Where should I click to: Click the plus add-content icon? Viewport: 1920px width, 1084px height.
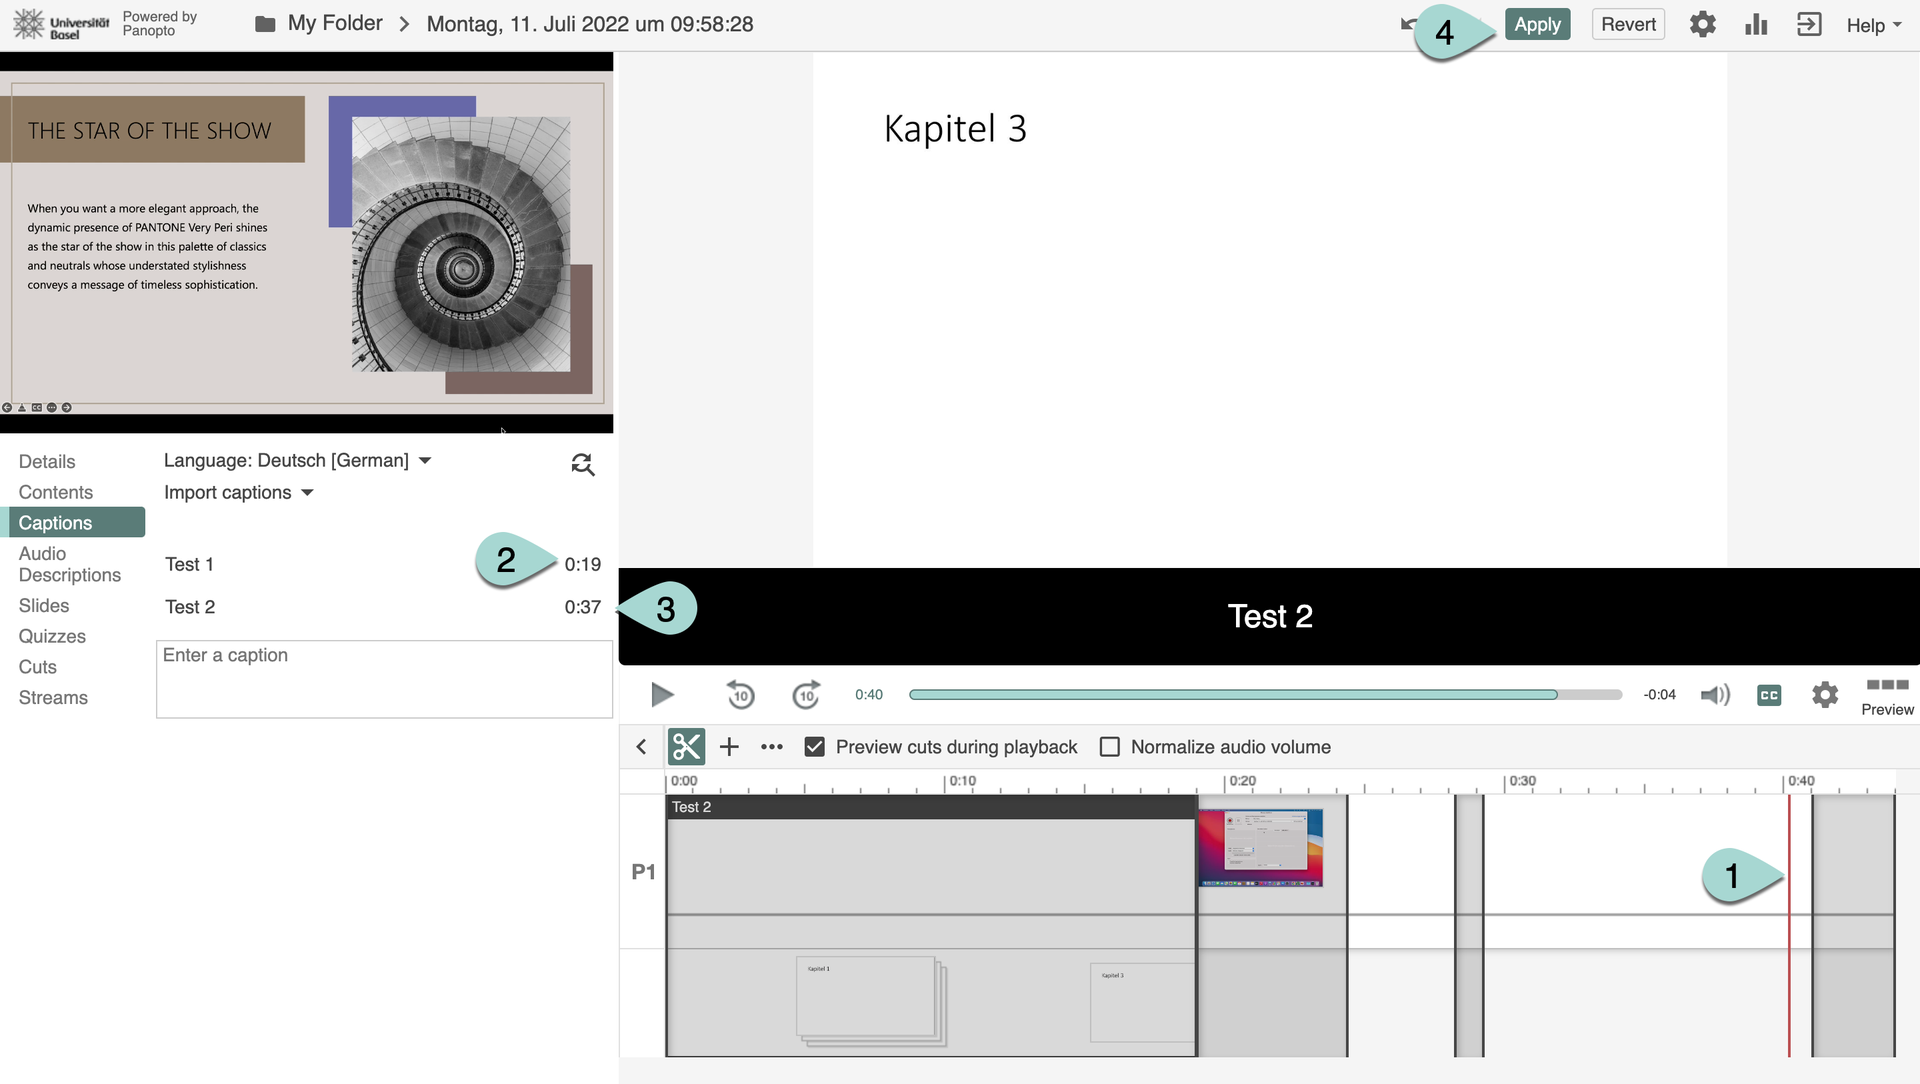(x=729, y=747)
